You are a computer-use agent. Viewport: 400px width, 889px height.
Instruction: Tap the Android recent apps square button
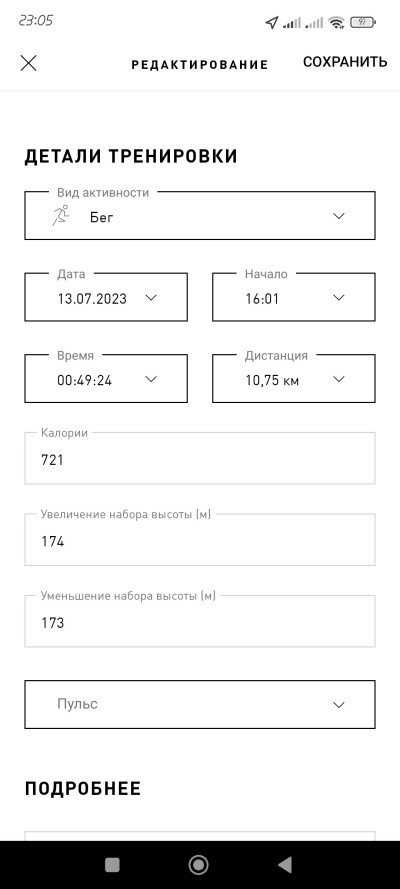[112, 865]
